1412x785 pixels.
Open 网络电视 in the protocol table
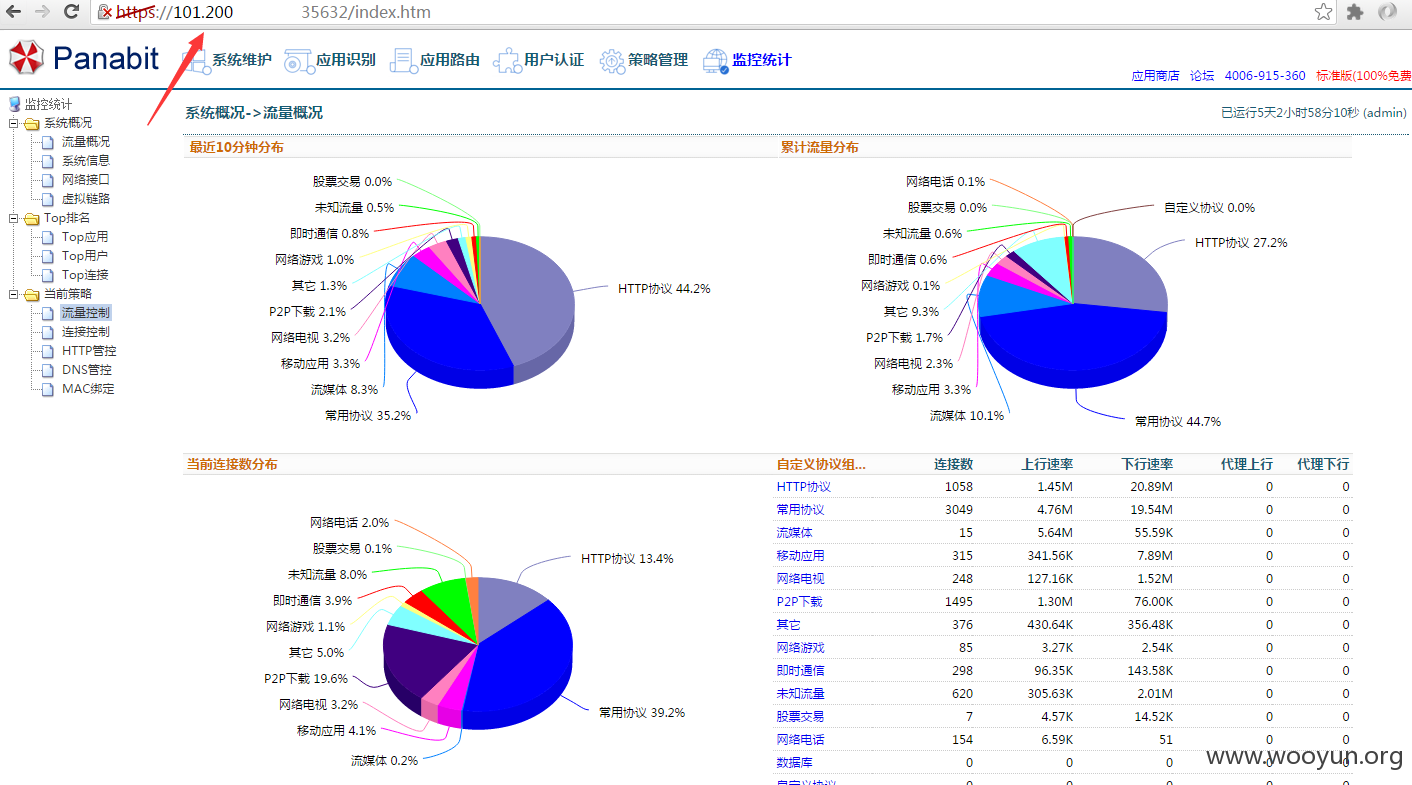pyautogui.click(x=801, y=579)
